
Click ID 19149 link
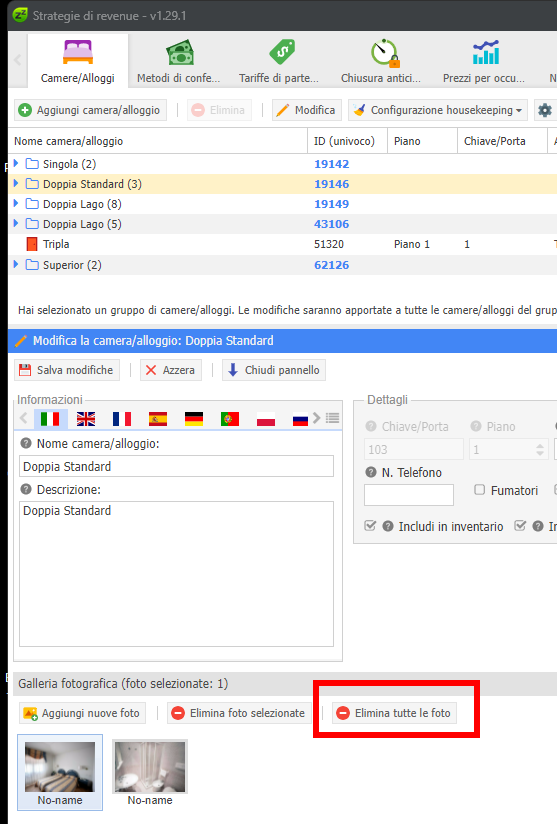(x=332, y=204)
